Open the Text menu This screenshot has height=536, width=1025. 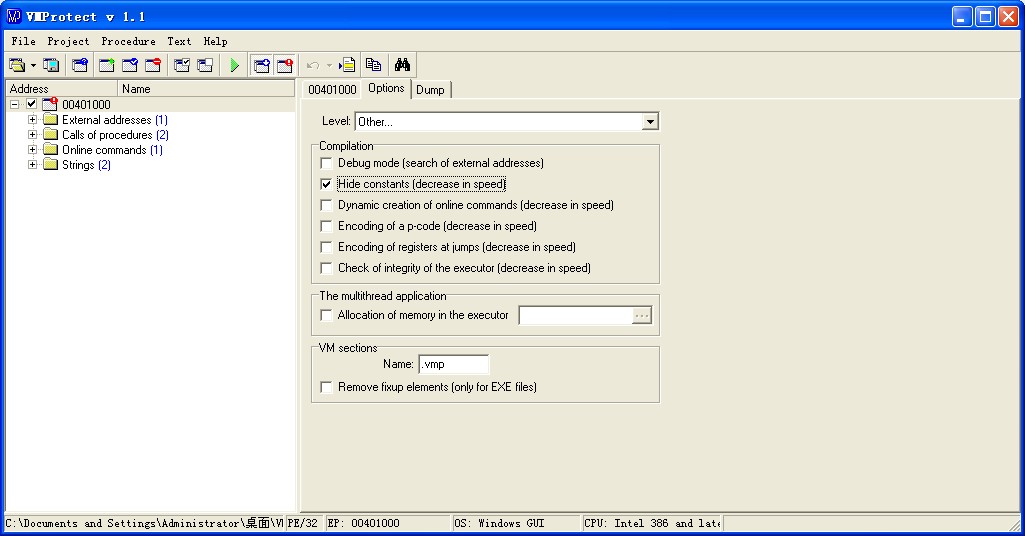click(x=179, y=41)
